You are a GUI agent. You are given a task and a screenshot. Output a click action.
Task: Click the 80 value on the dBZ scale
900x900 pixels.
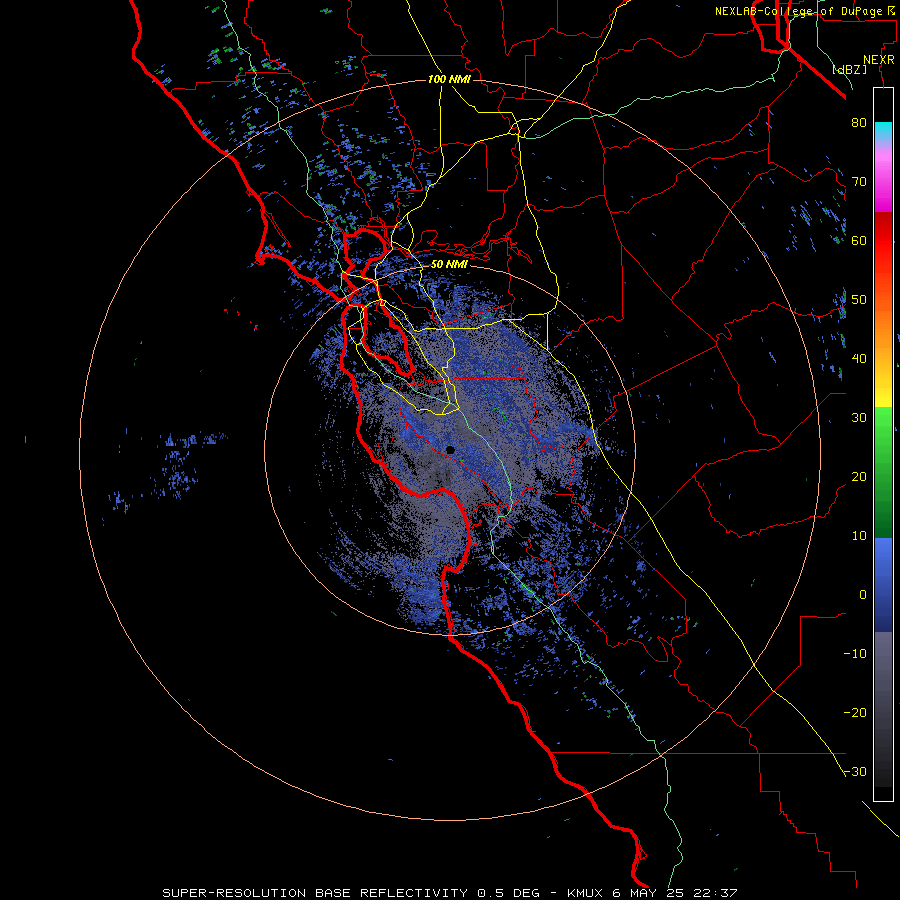point(859,122)
